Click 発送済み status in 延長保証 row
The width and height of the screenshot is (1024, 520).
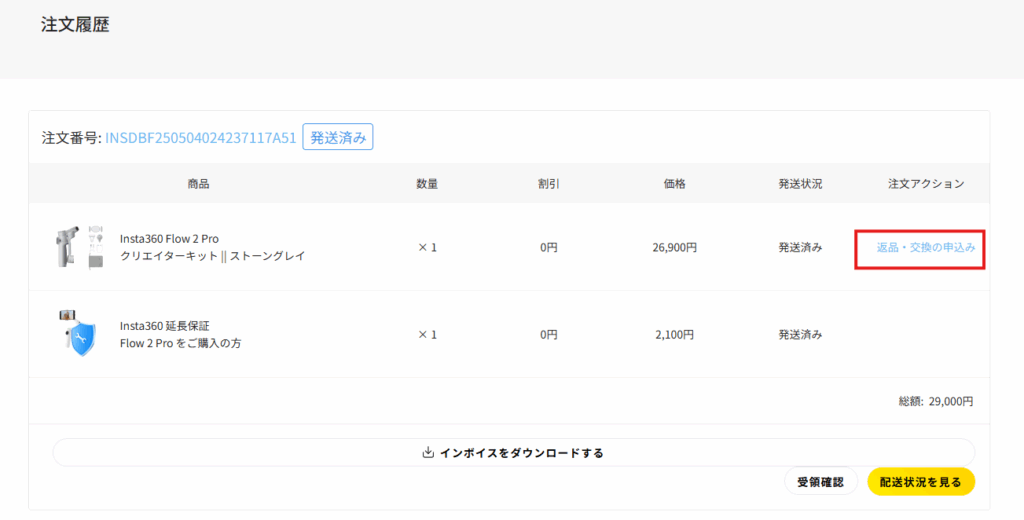coord(801,334)
